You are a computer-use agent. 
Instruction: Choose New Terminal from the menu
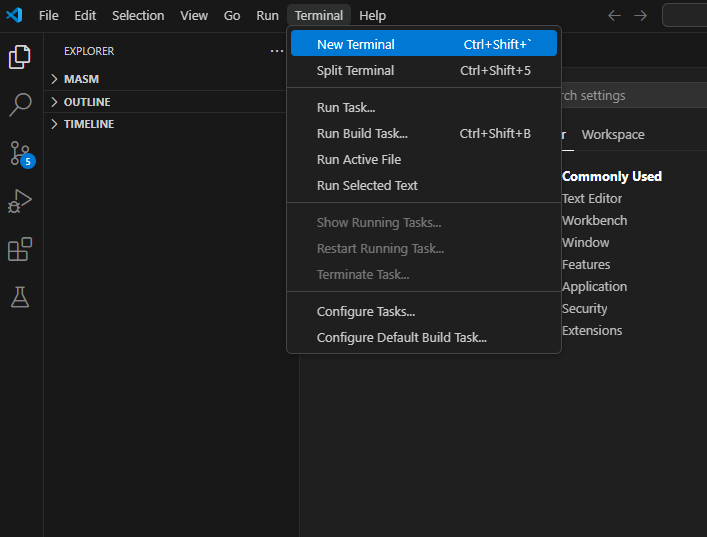pos(424,44)
